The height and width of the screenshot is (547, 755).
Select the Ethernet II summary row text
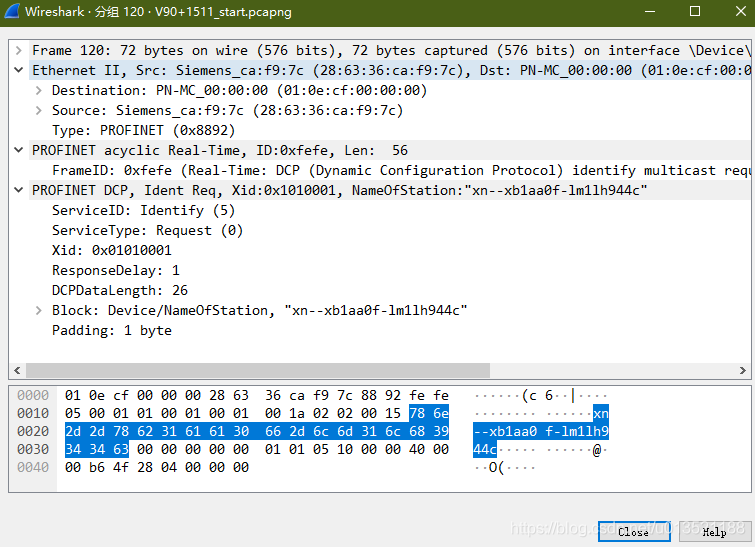[389, 70]
